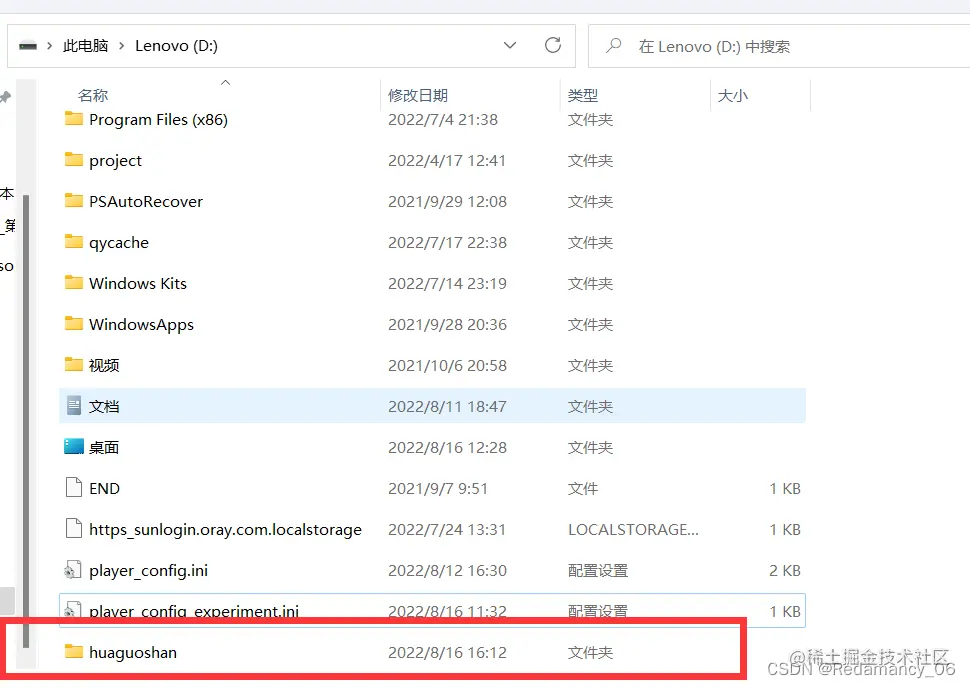The width and height of the screenshot is (970, 688).
Task: Click the Windows Kits folder icon
Action: (74, 283)
